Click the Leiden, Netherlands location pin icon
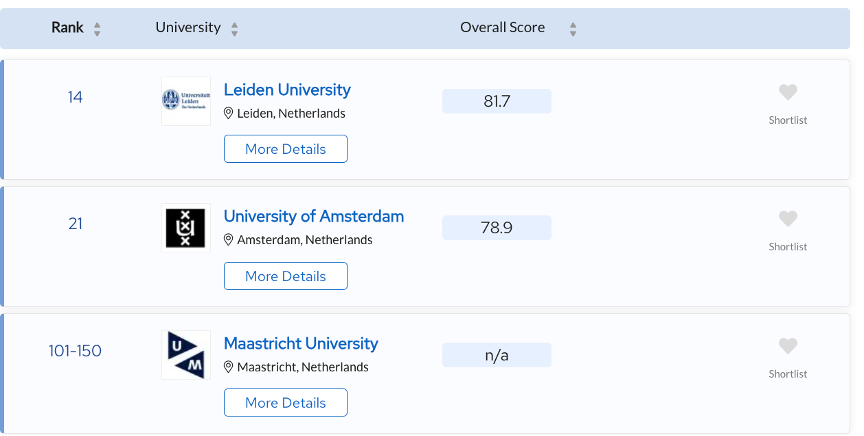 [229, 114]
